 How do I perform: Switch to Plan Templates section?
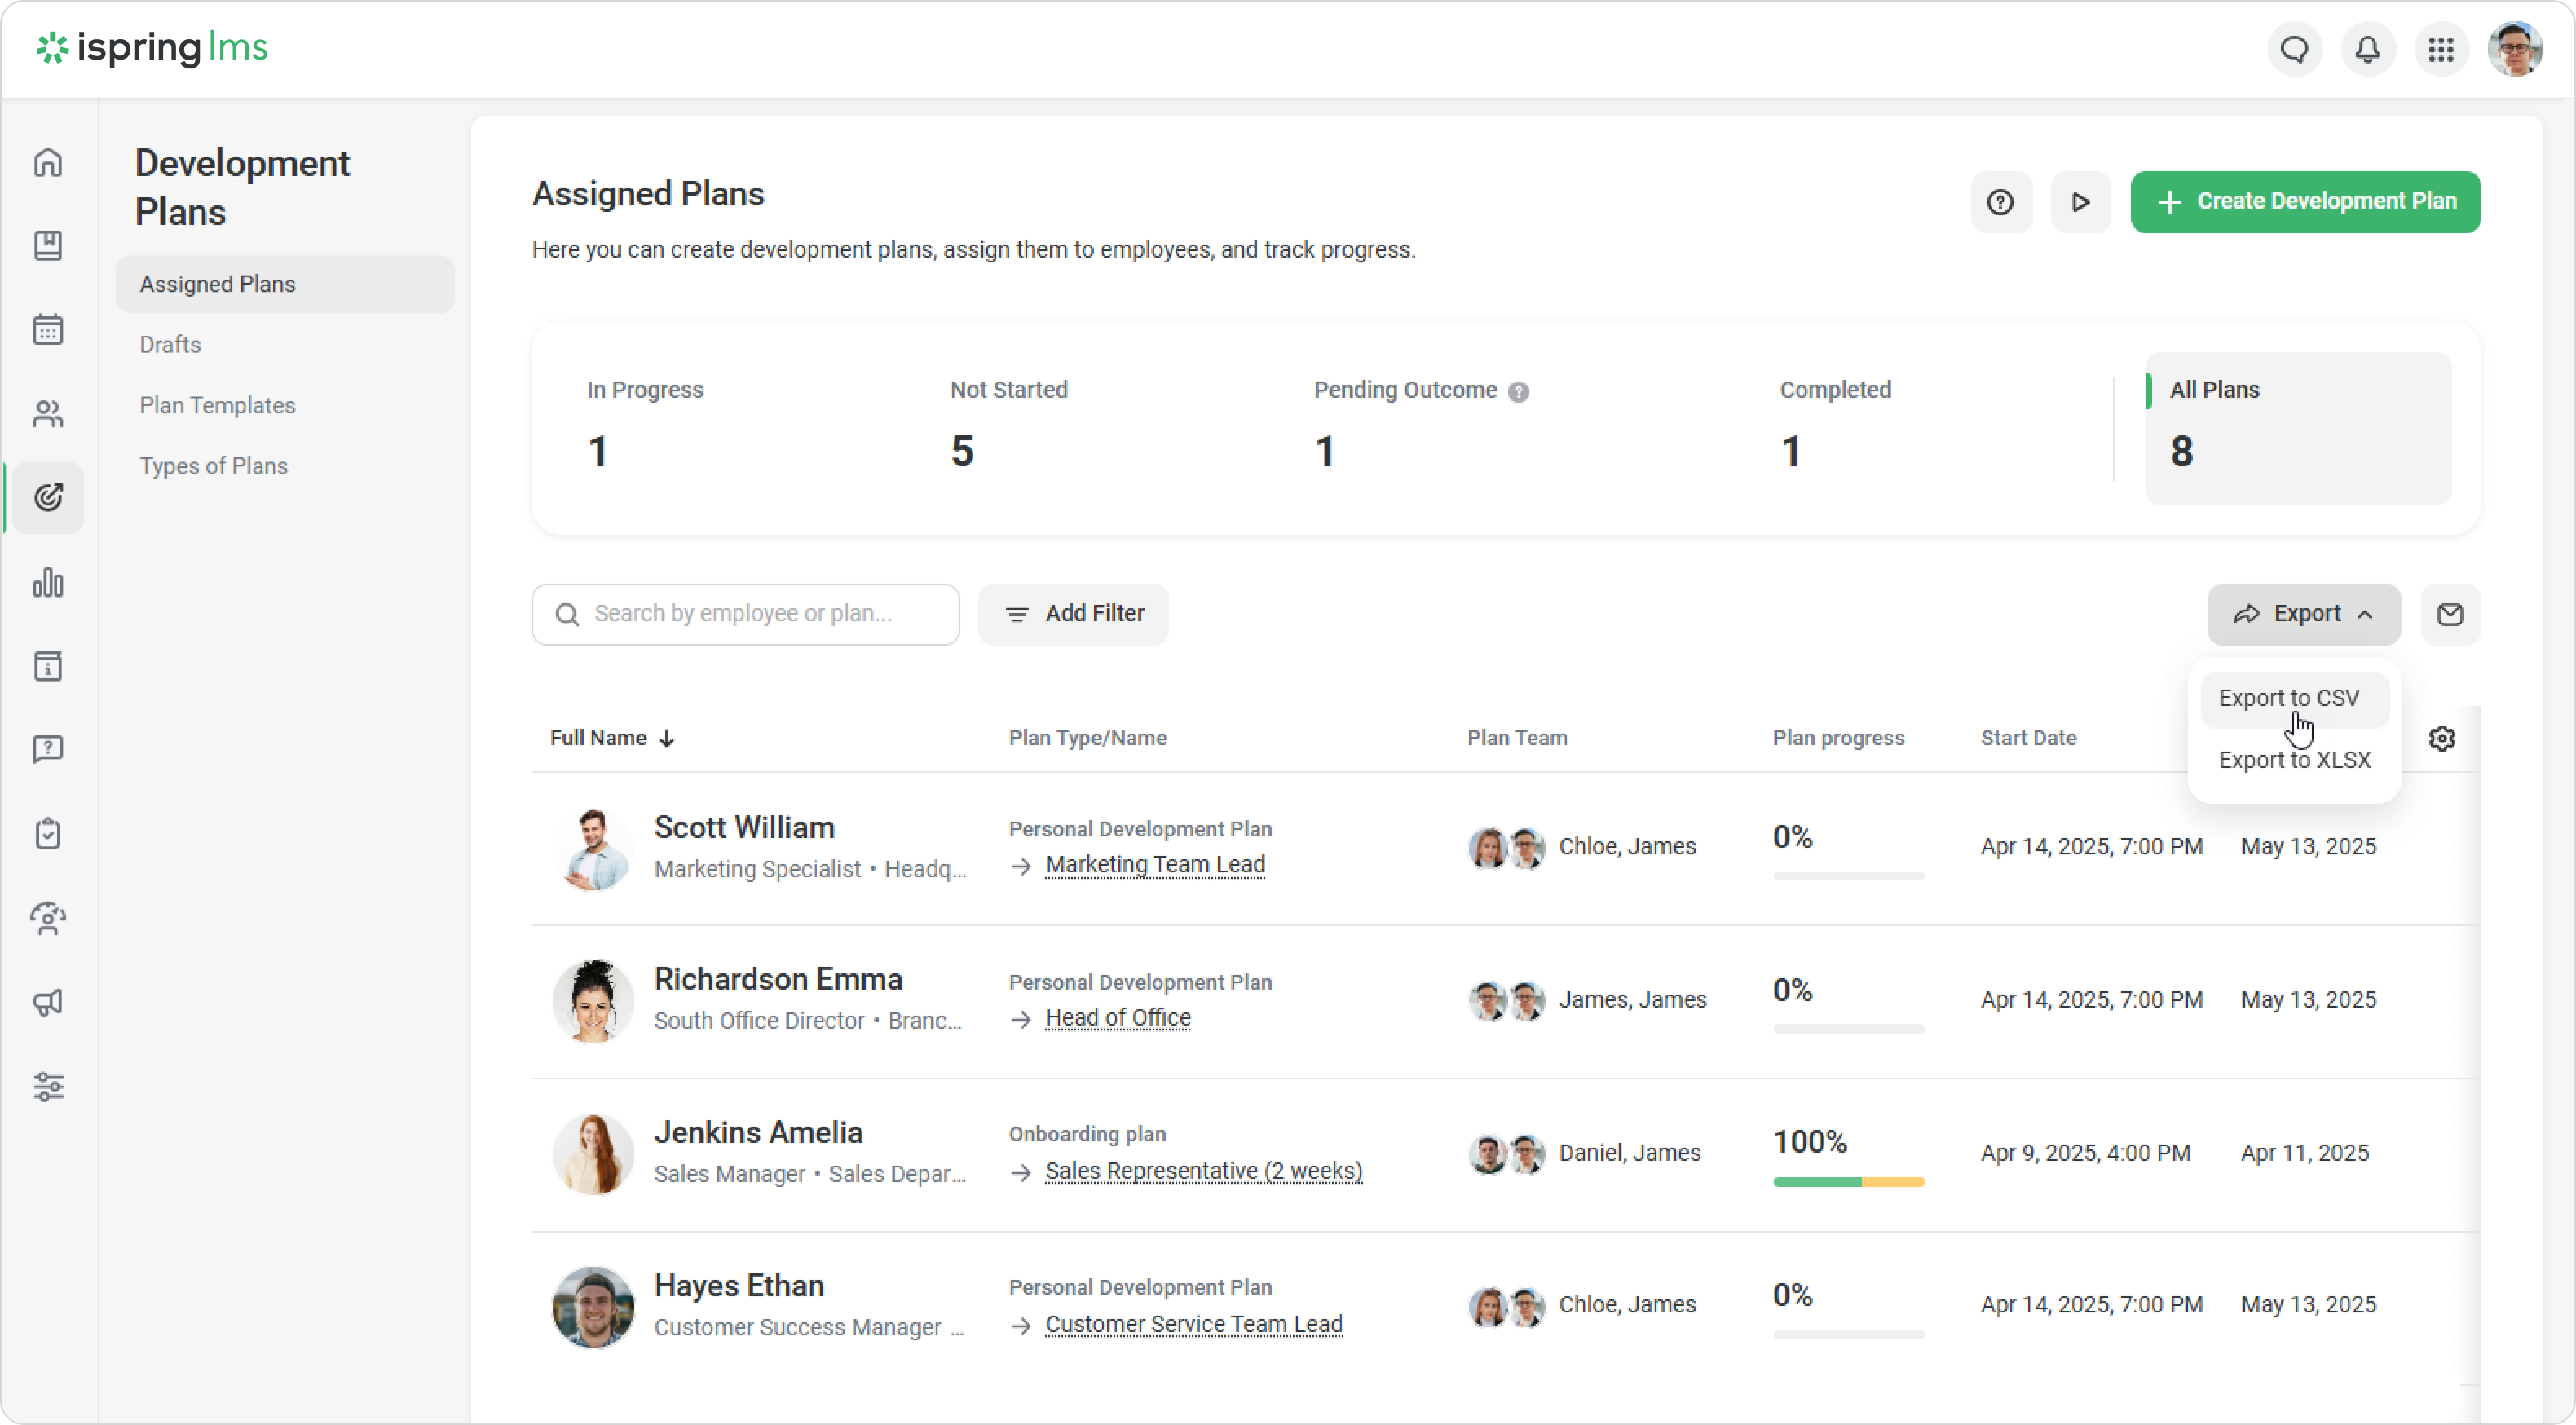pos(217,405)
